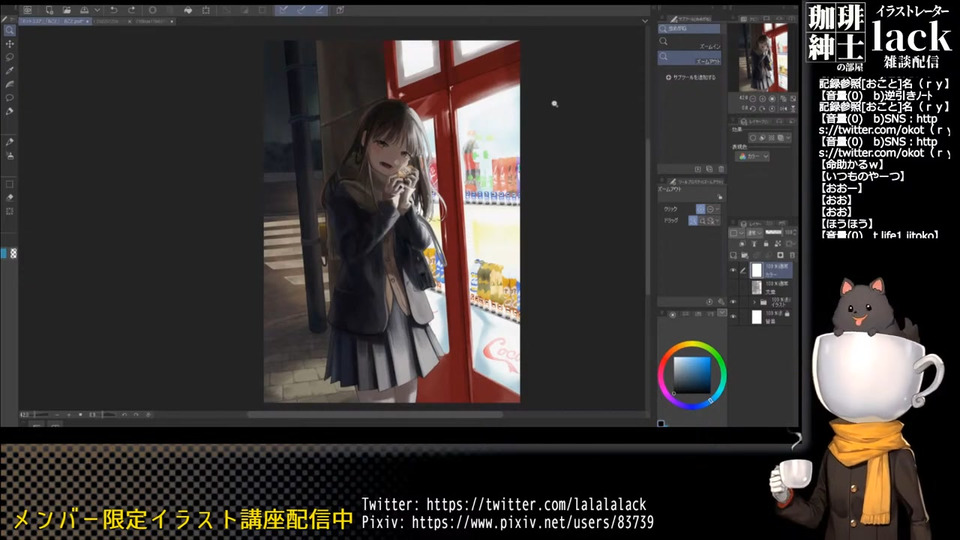Click the Navigator preview thumbnail
This screenshot has width=960, height=540.
click(x=763, y=58)
